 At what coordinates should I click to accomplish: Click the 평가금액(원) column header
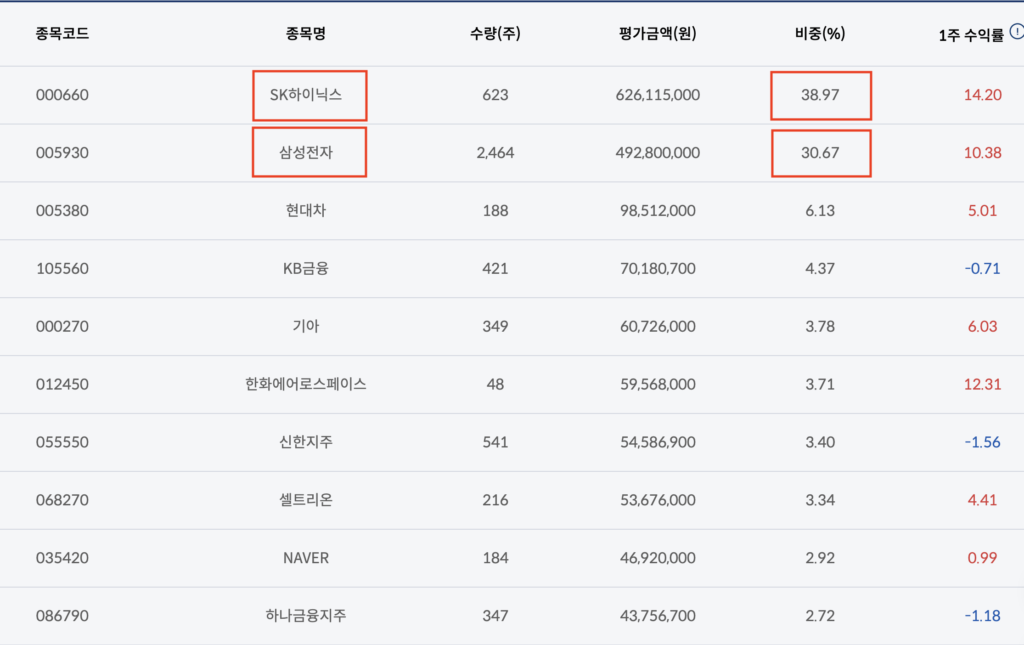pyautogui.click(x=658, y=33)
